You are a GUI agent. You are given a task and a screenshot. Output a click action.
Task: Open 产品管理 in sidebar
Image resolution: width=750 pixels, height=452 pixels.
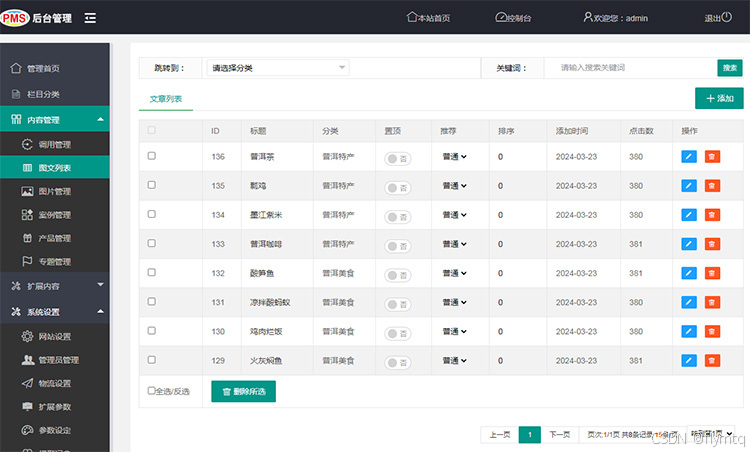pyautogui.click(x=55, y=238)
